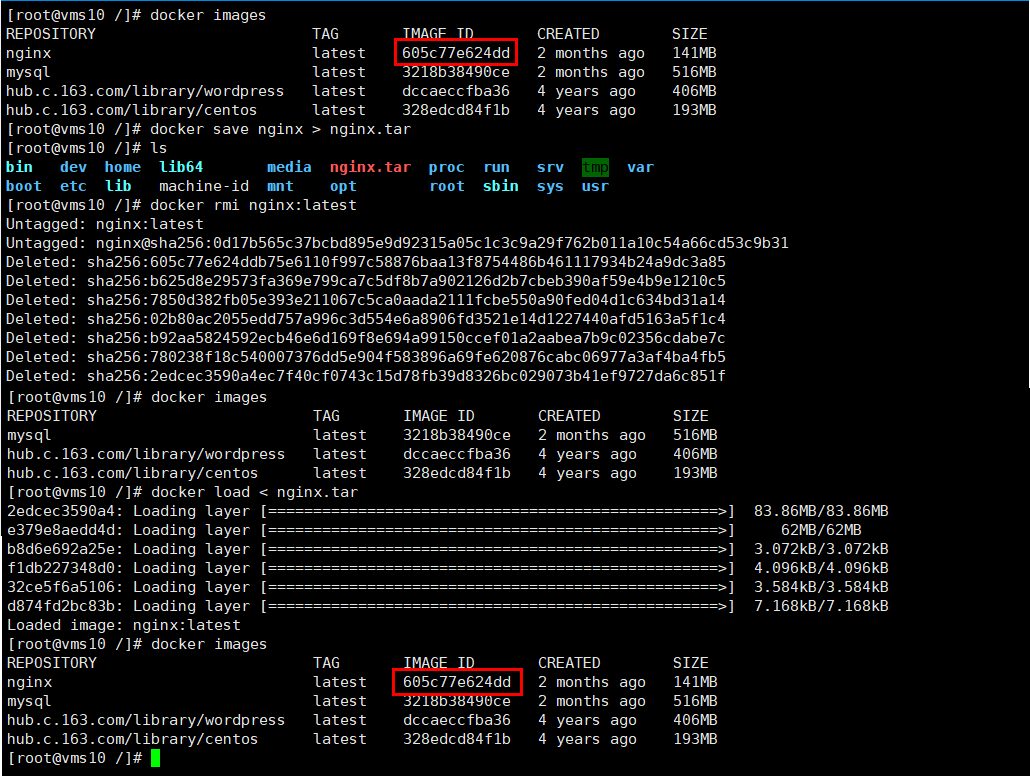This screenshot has width=1030, height=783.
Task: Click the progress bar of layer 2edcec3590a4
Action: point(497,512)
